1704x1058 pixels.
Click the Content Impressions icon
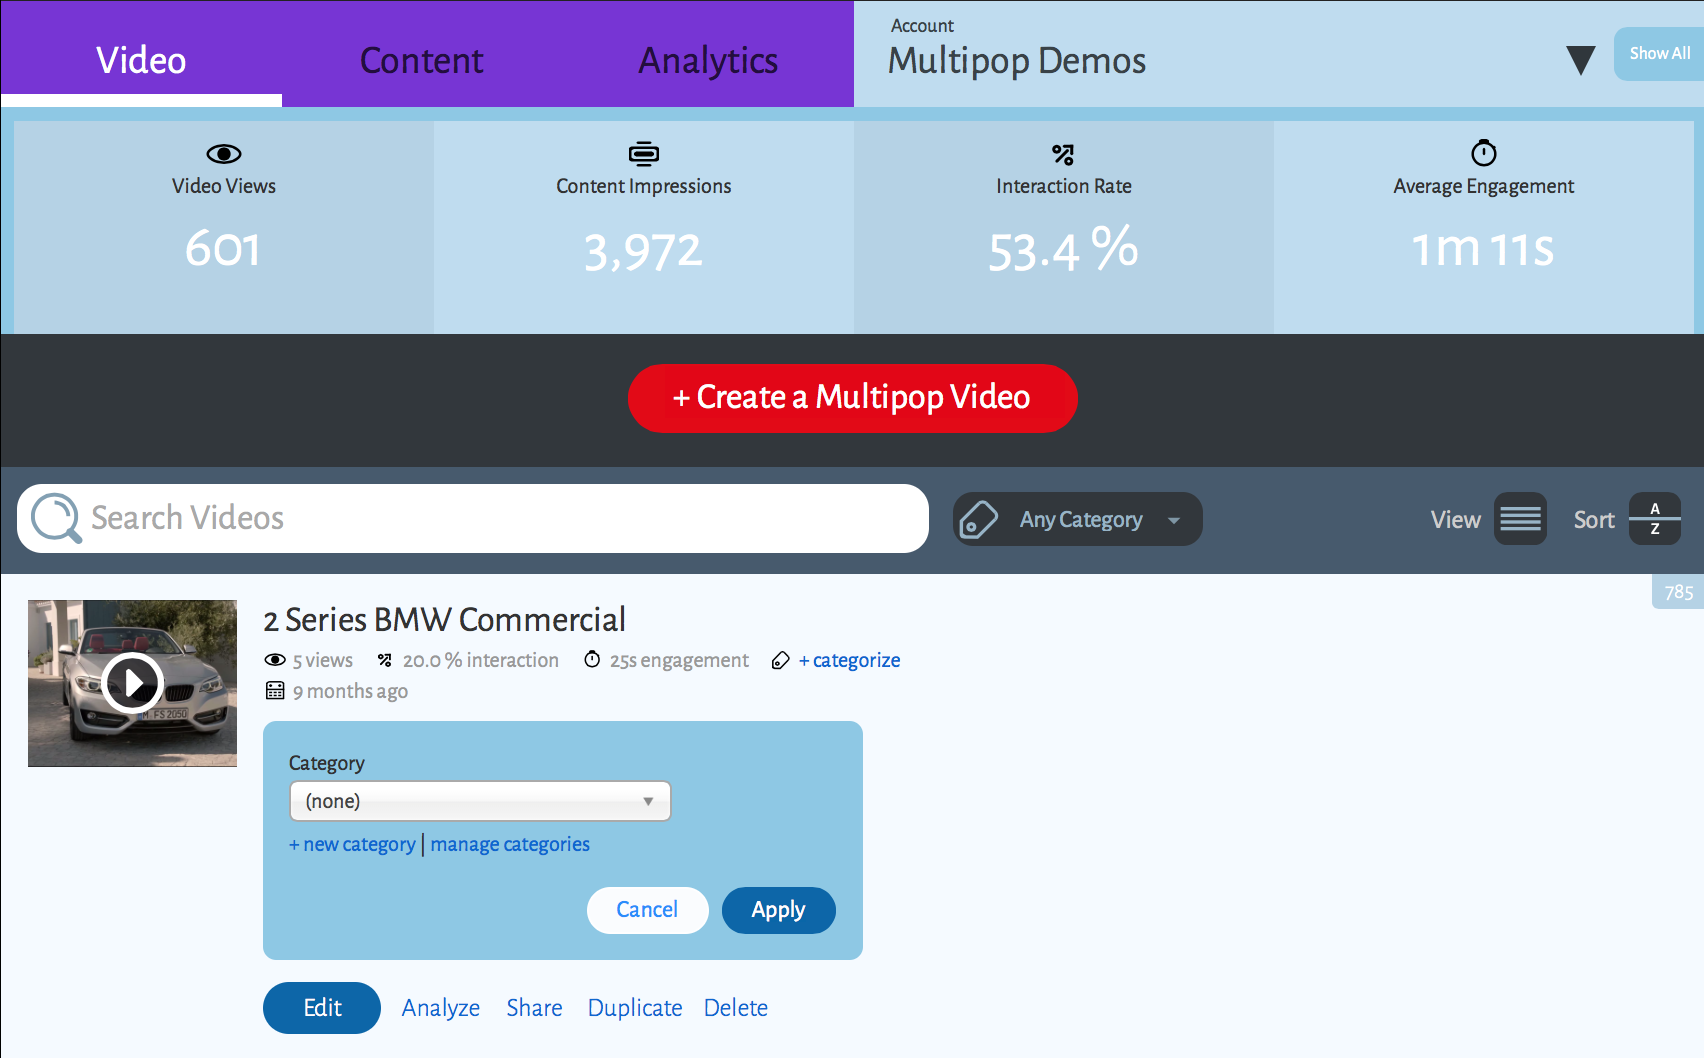[644, 153]
